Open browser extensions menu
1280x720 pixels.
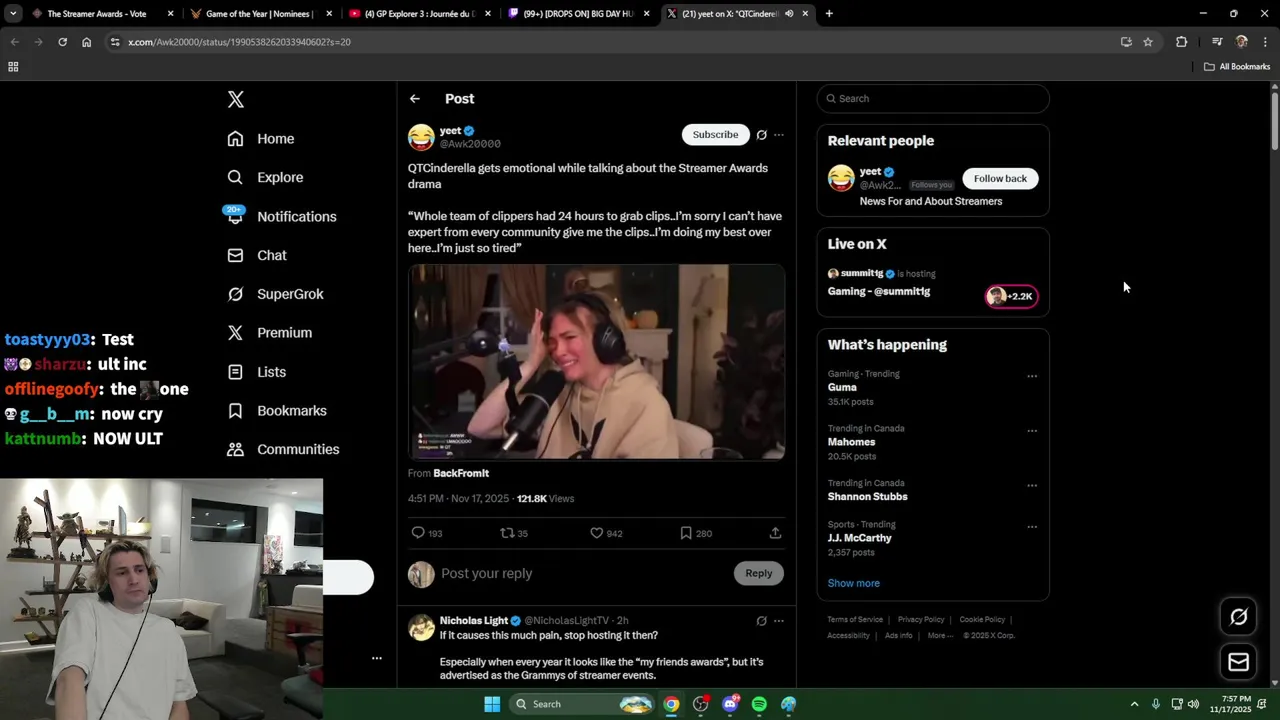[1182, 42]
